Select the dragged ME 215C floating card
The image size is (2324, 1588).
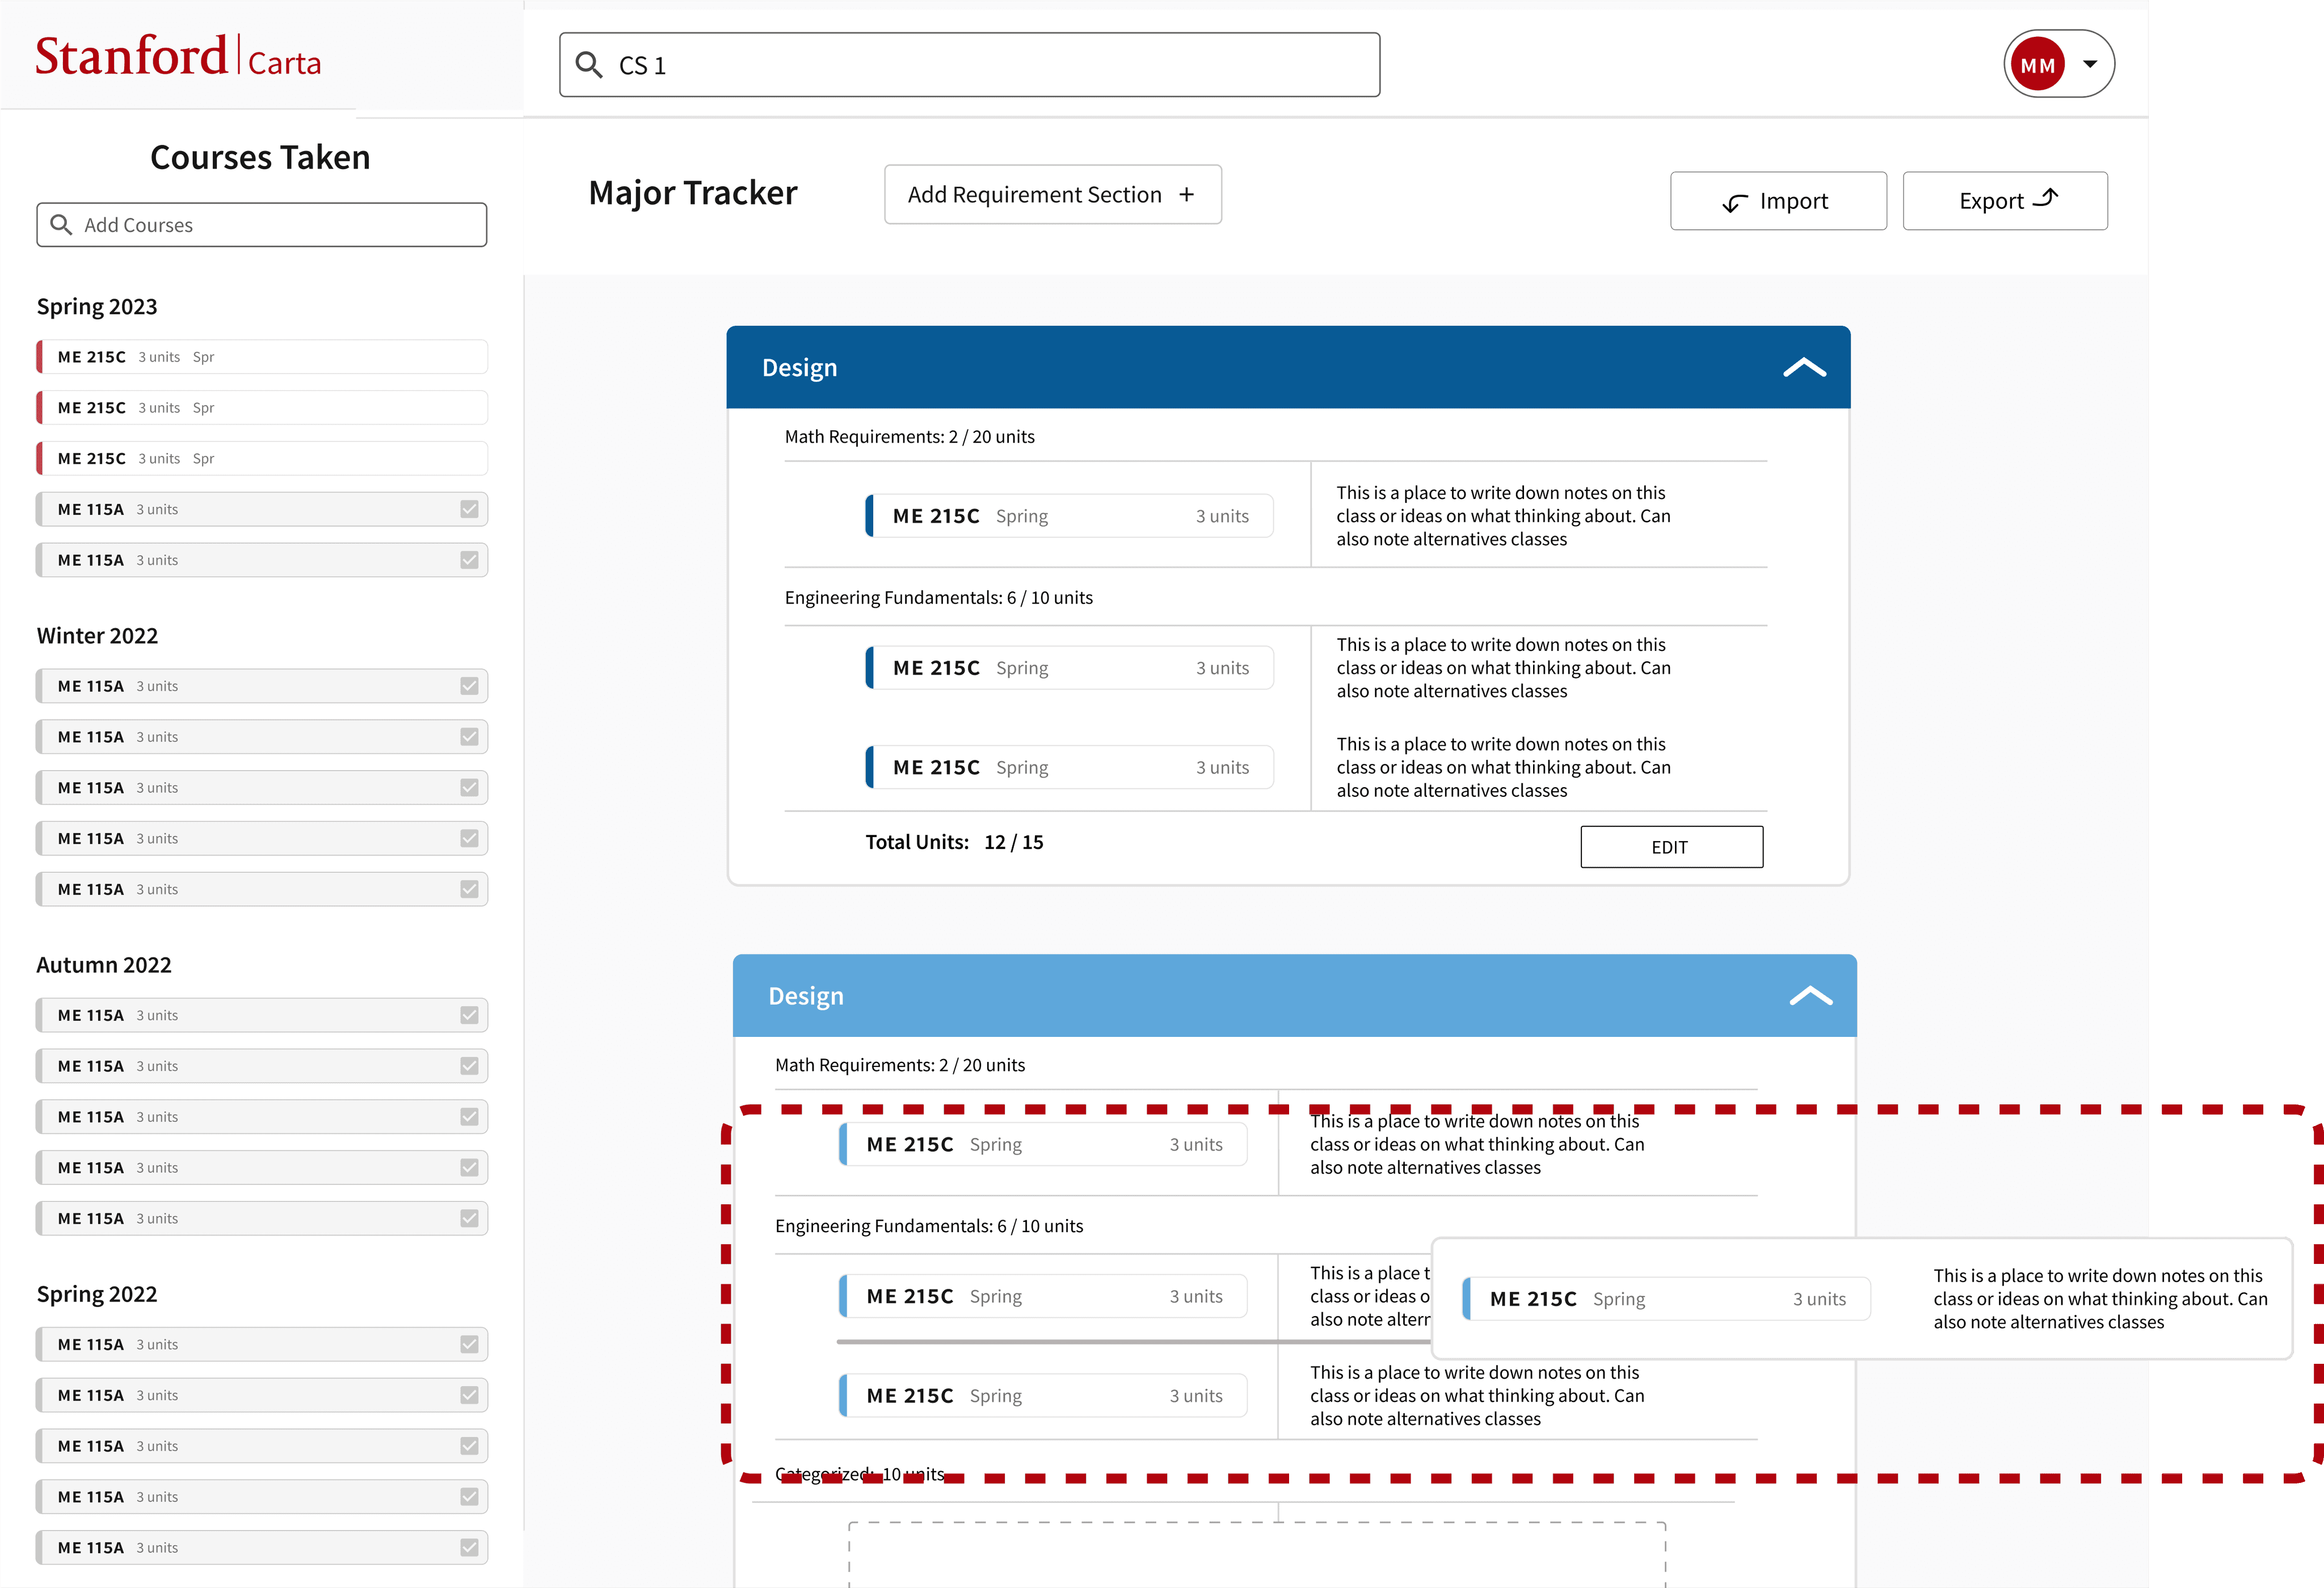1666,1299
